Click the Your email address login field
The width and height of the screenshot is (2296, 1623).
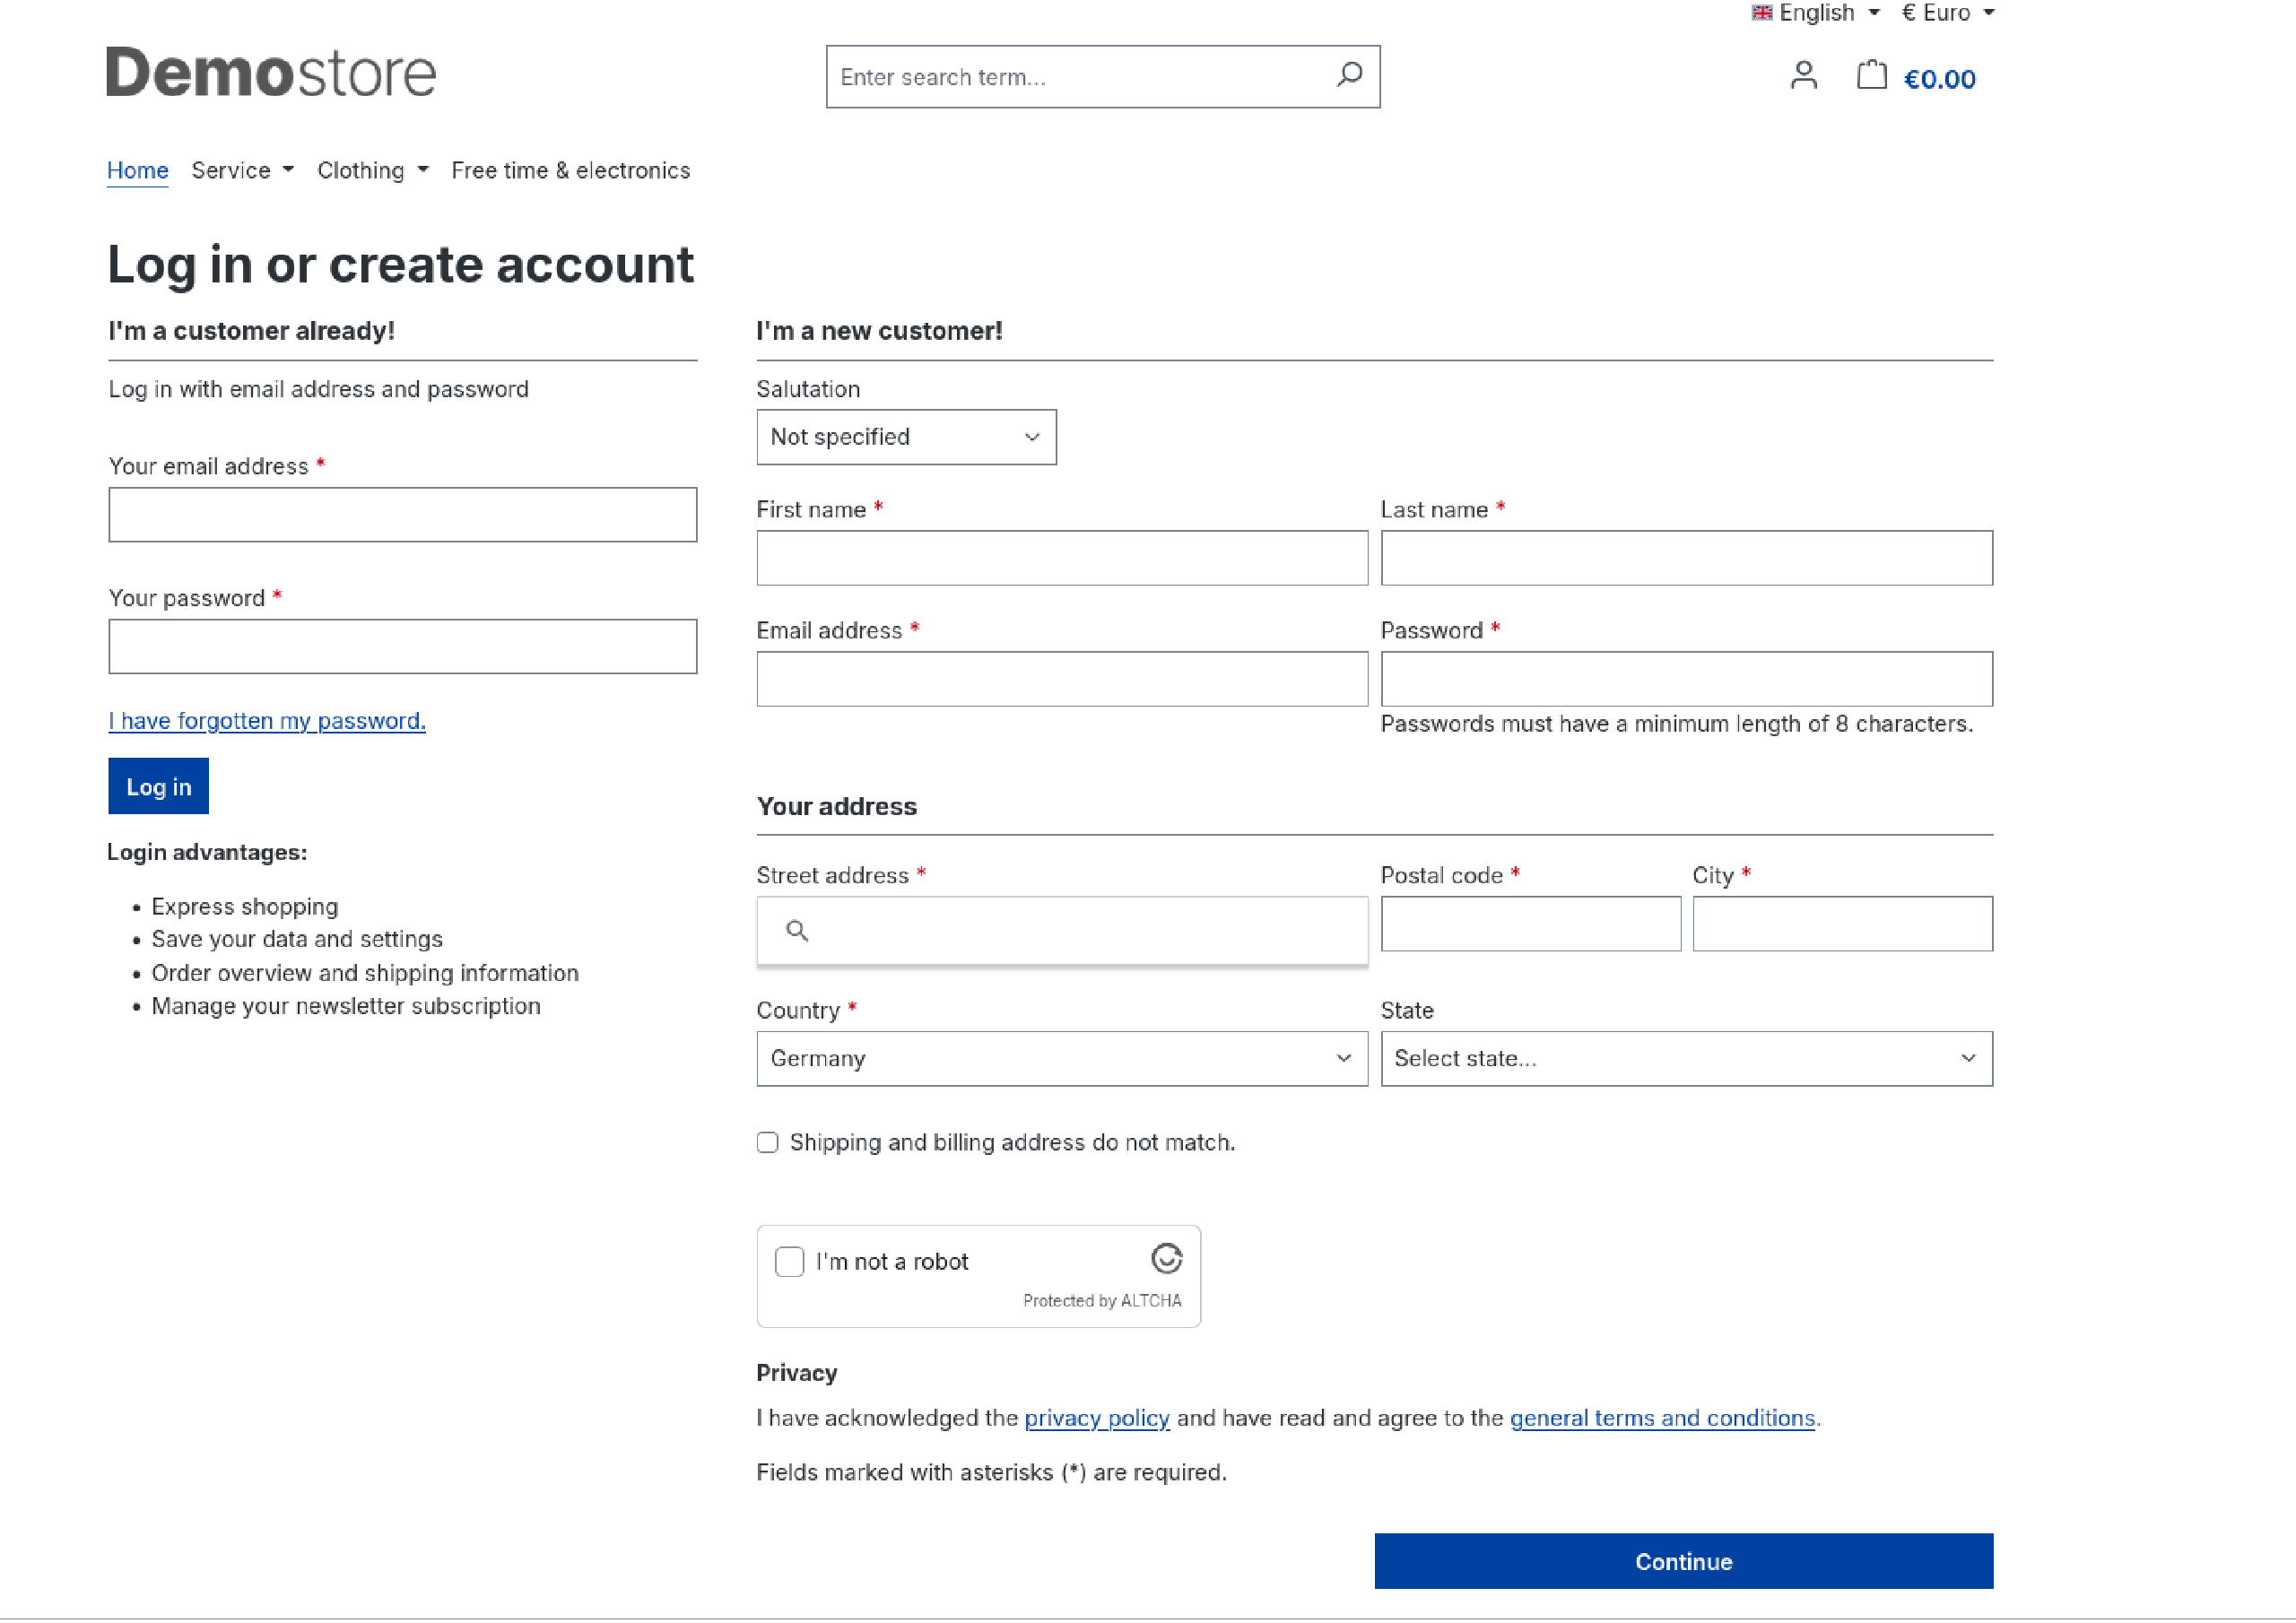point(402,514)
